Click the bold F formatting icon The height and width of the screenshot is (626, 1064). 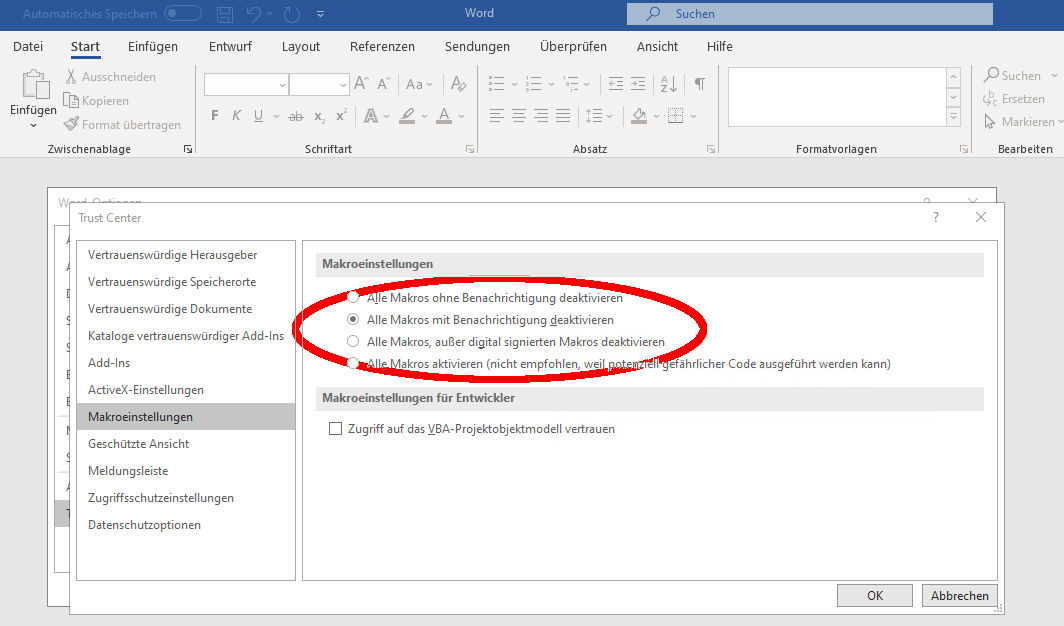pos(214,116)
